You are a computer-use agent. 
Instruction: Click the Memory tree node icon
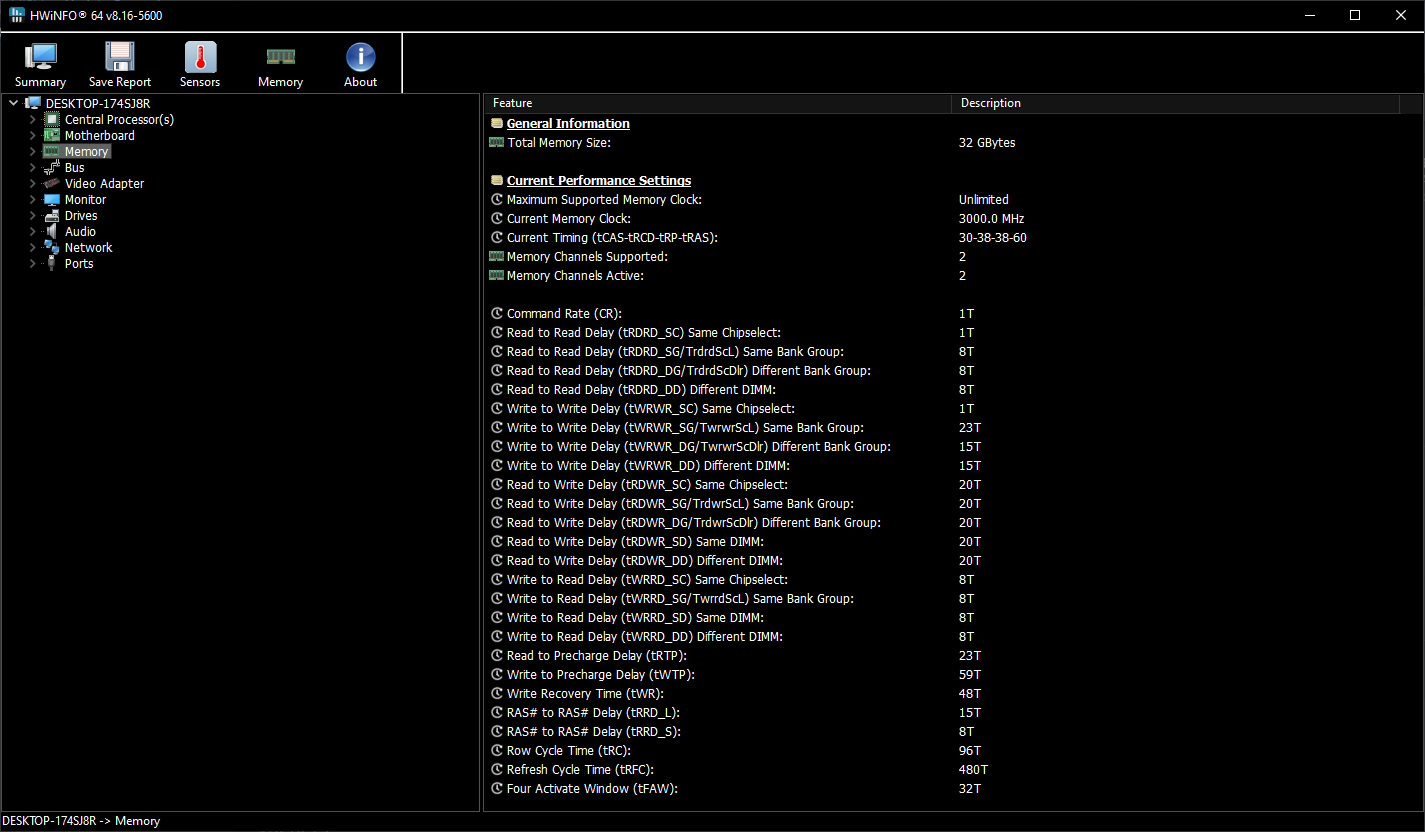[51, 152]
